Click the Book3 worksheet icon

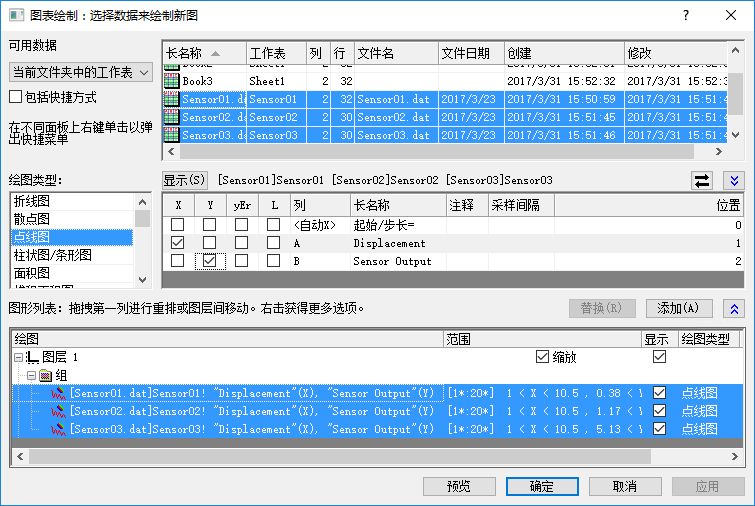click(x=172, y=81)
